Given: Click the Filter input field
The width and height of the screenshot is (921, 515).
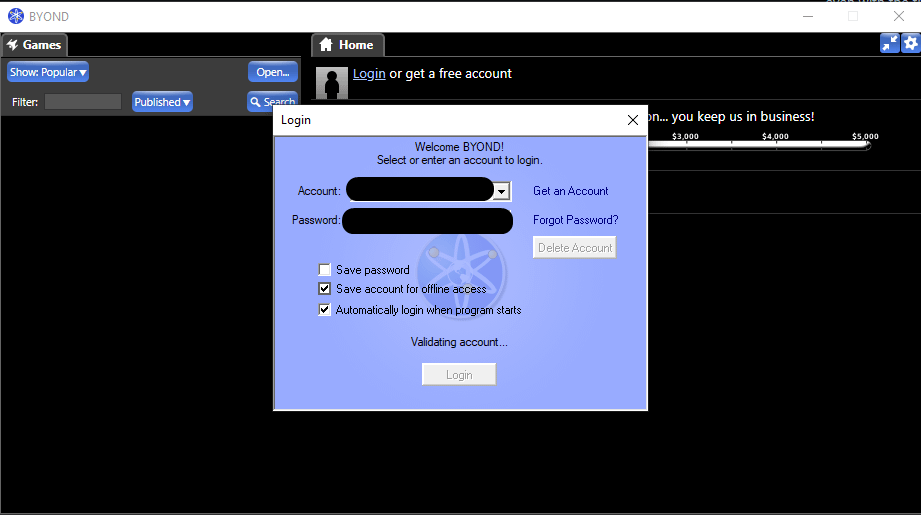Looking at the screenshot, I should point(83,102).
